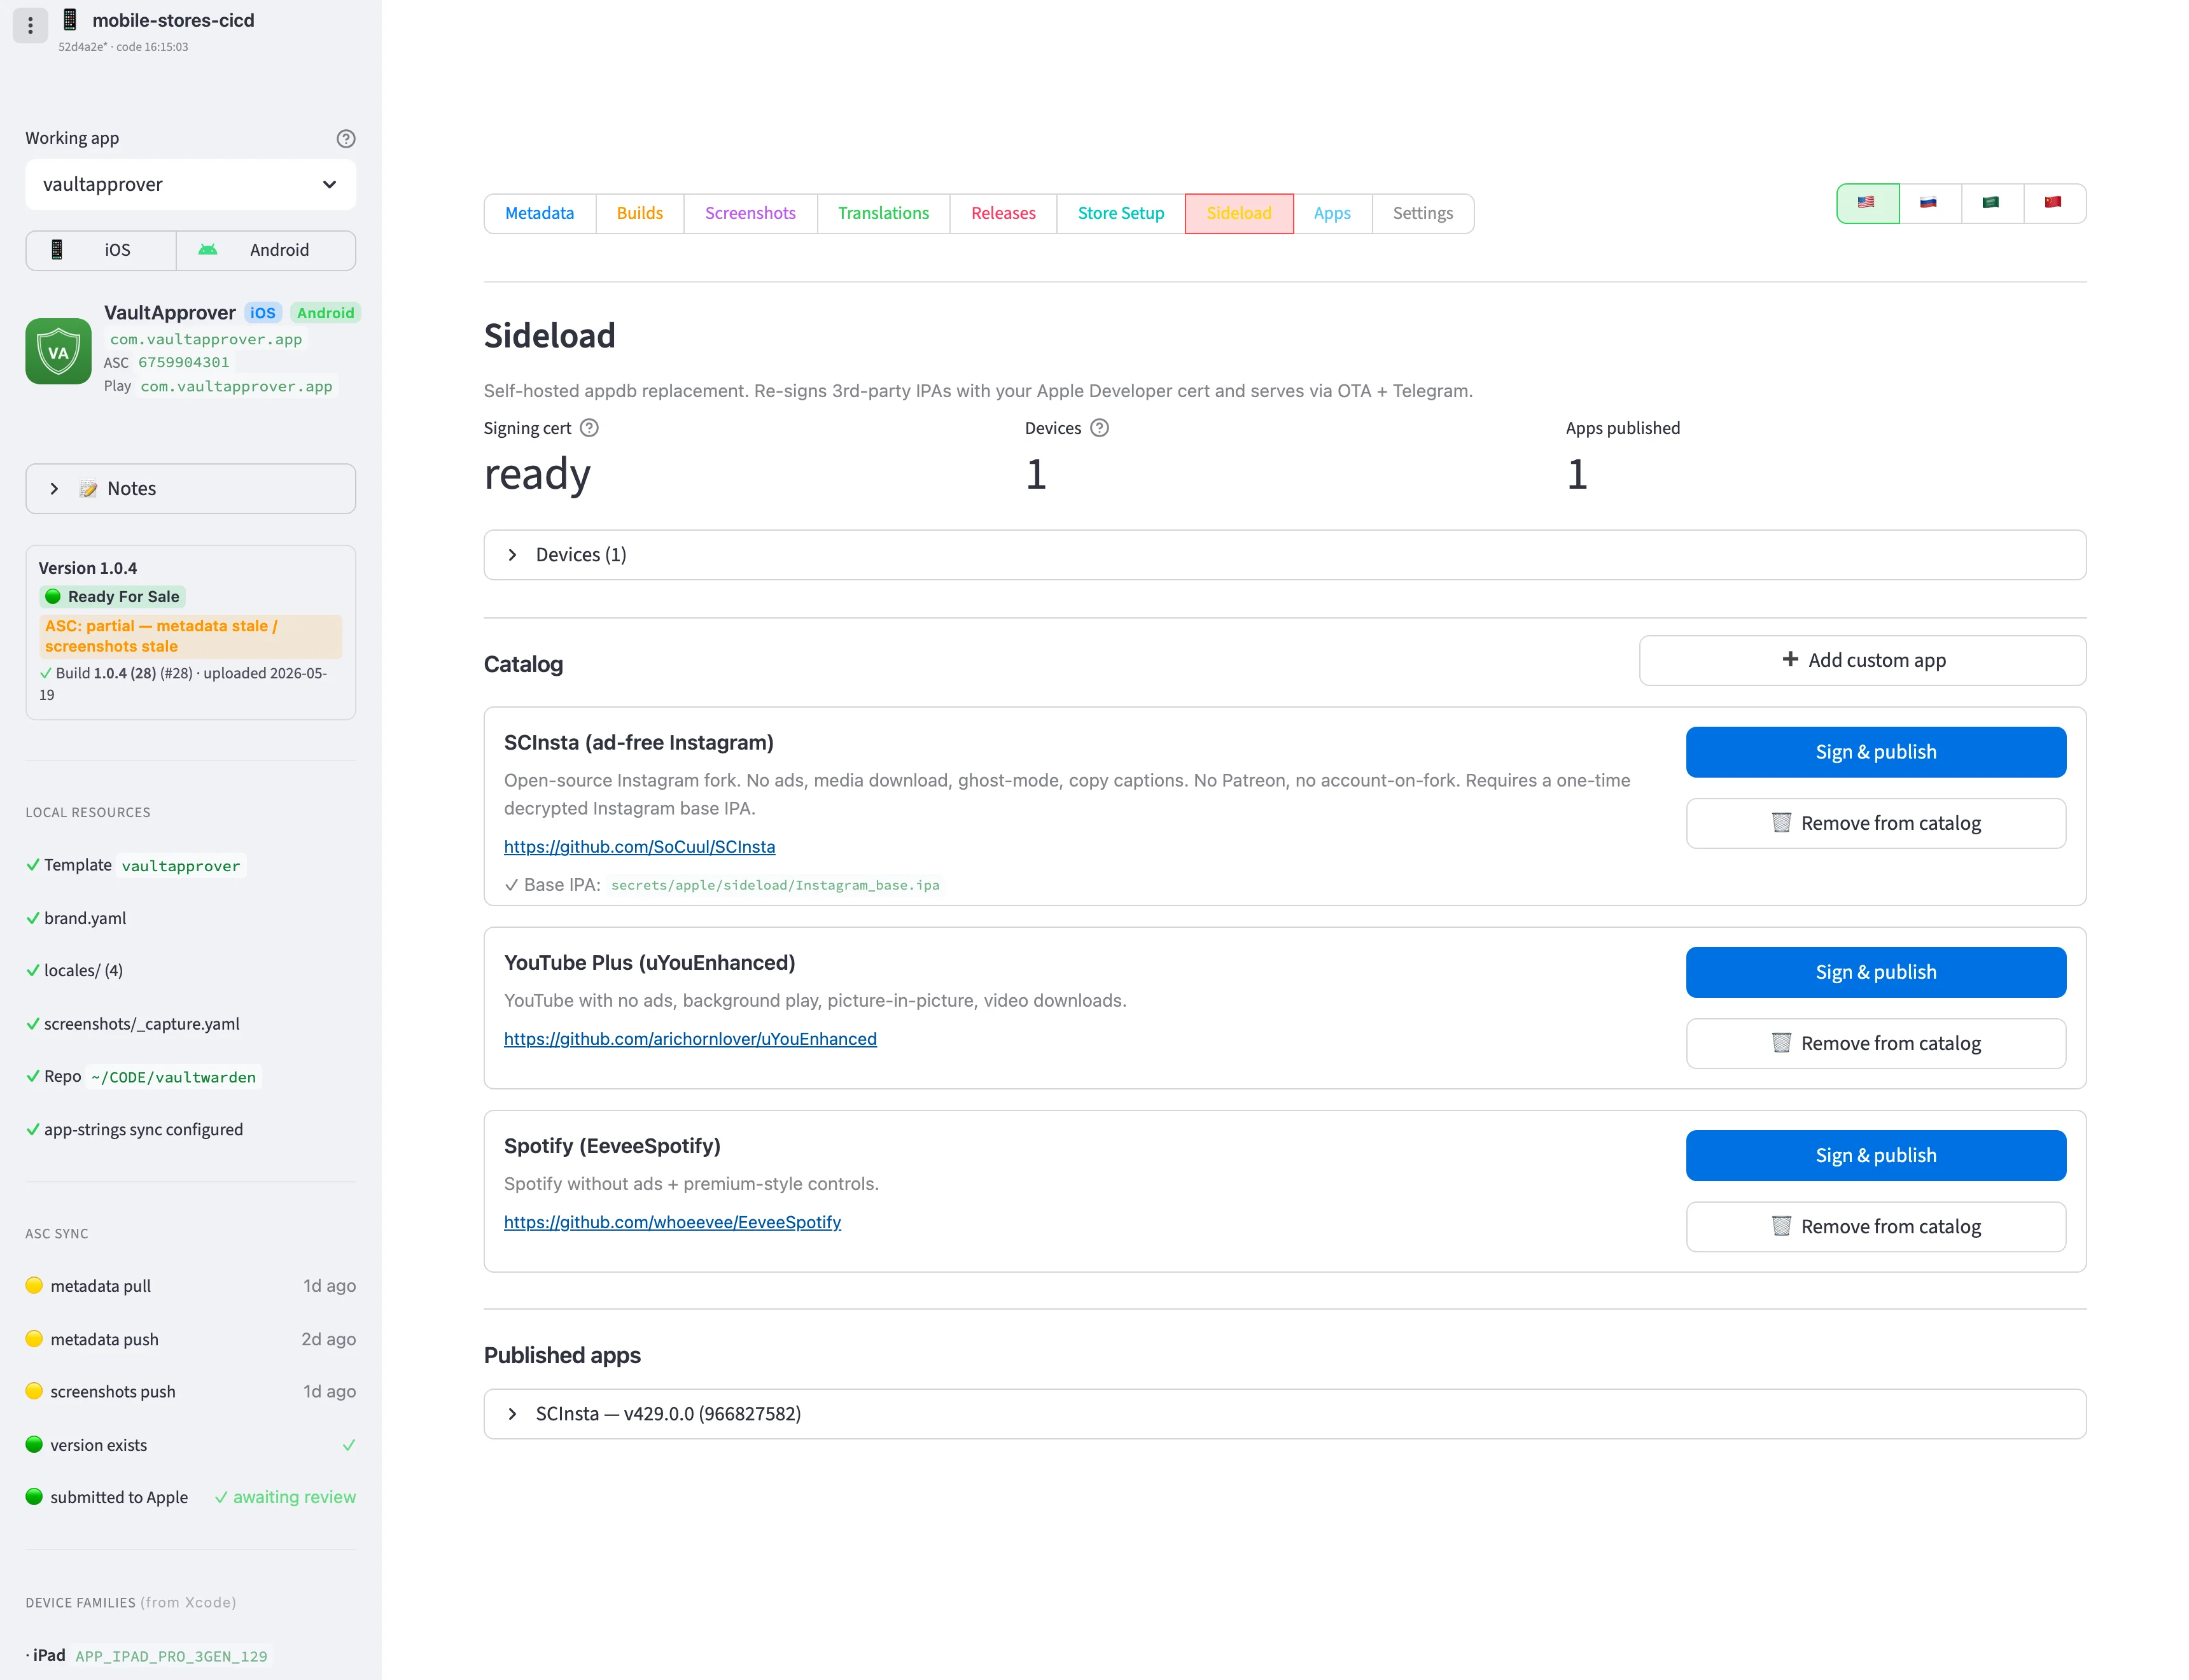Image resolution: width=2189 pixels, height=1680 pixels.
Task: Click the com.vaultapprover.app bundle ID under VaultApprover
Action: coord(205,340)
